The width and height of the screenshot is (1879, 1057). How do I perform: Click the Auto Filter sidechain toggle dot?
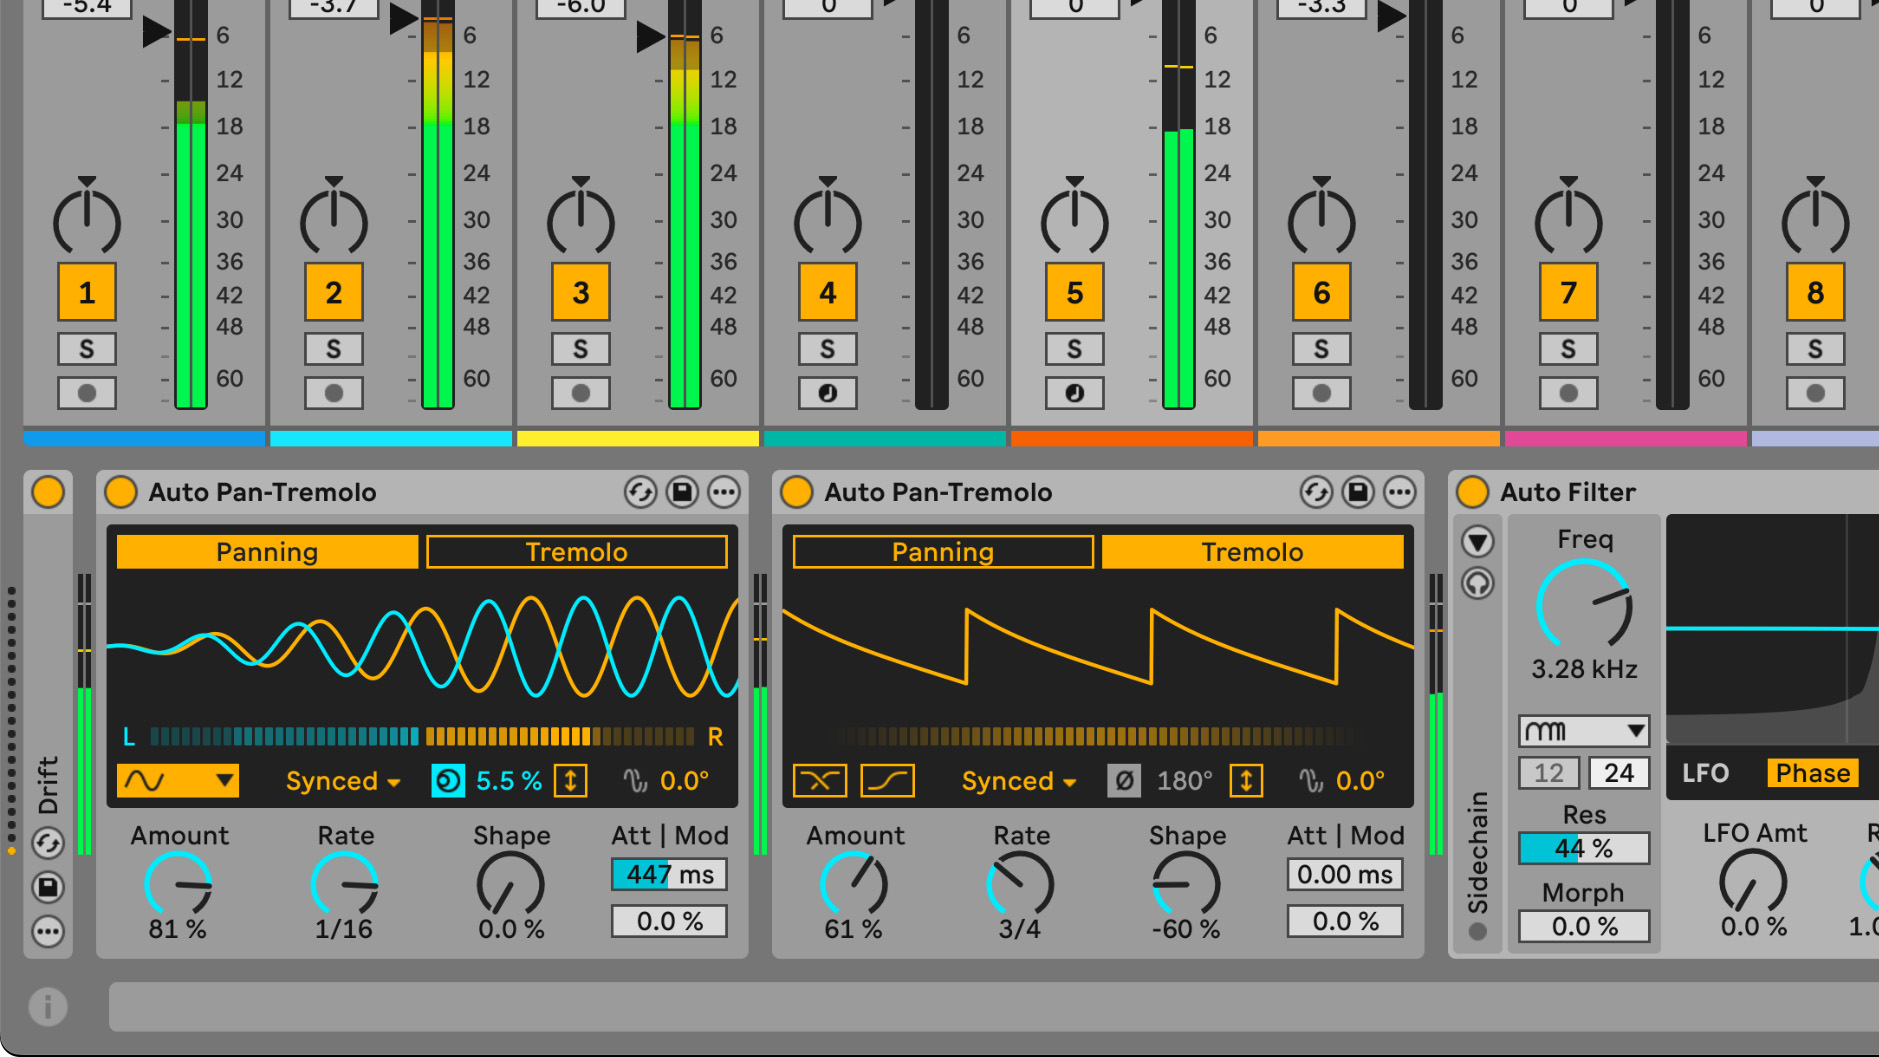click(x=1478, y=931)
